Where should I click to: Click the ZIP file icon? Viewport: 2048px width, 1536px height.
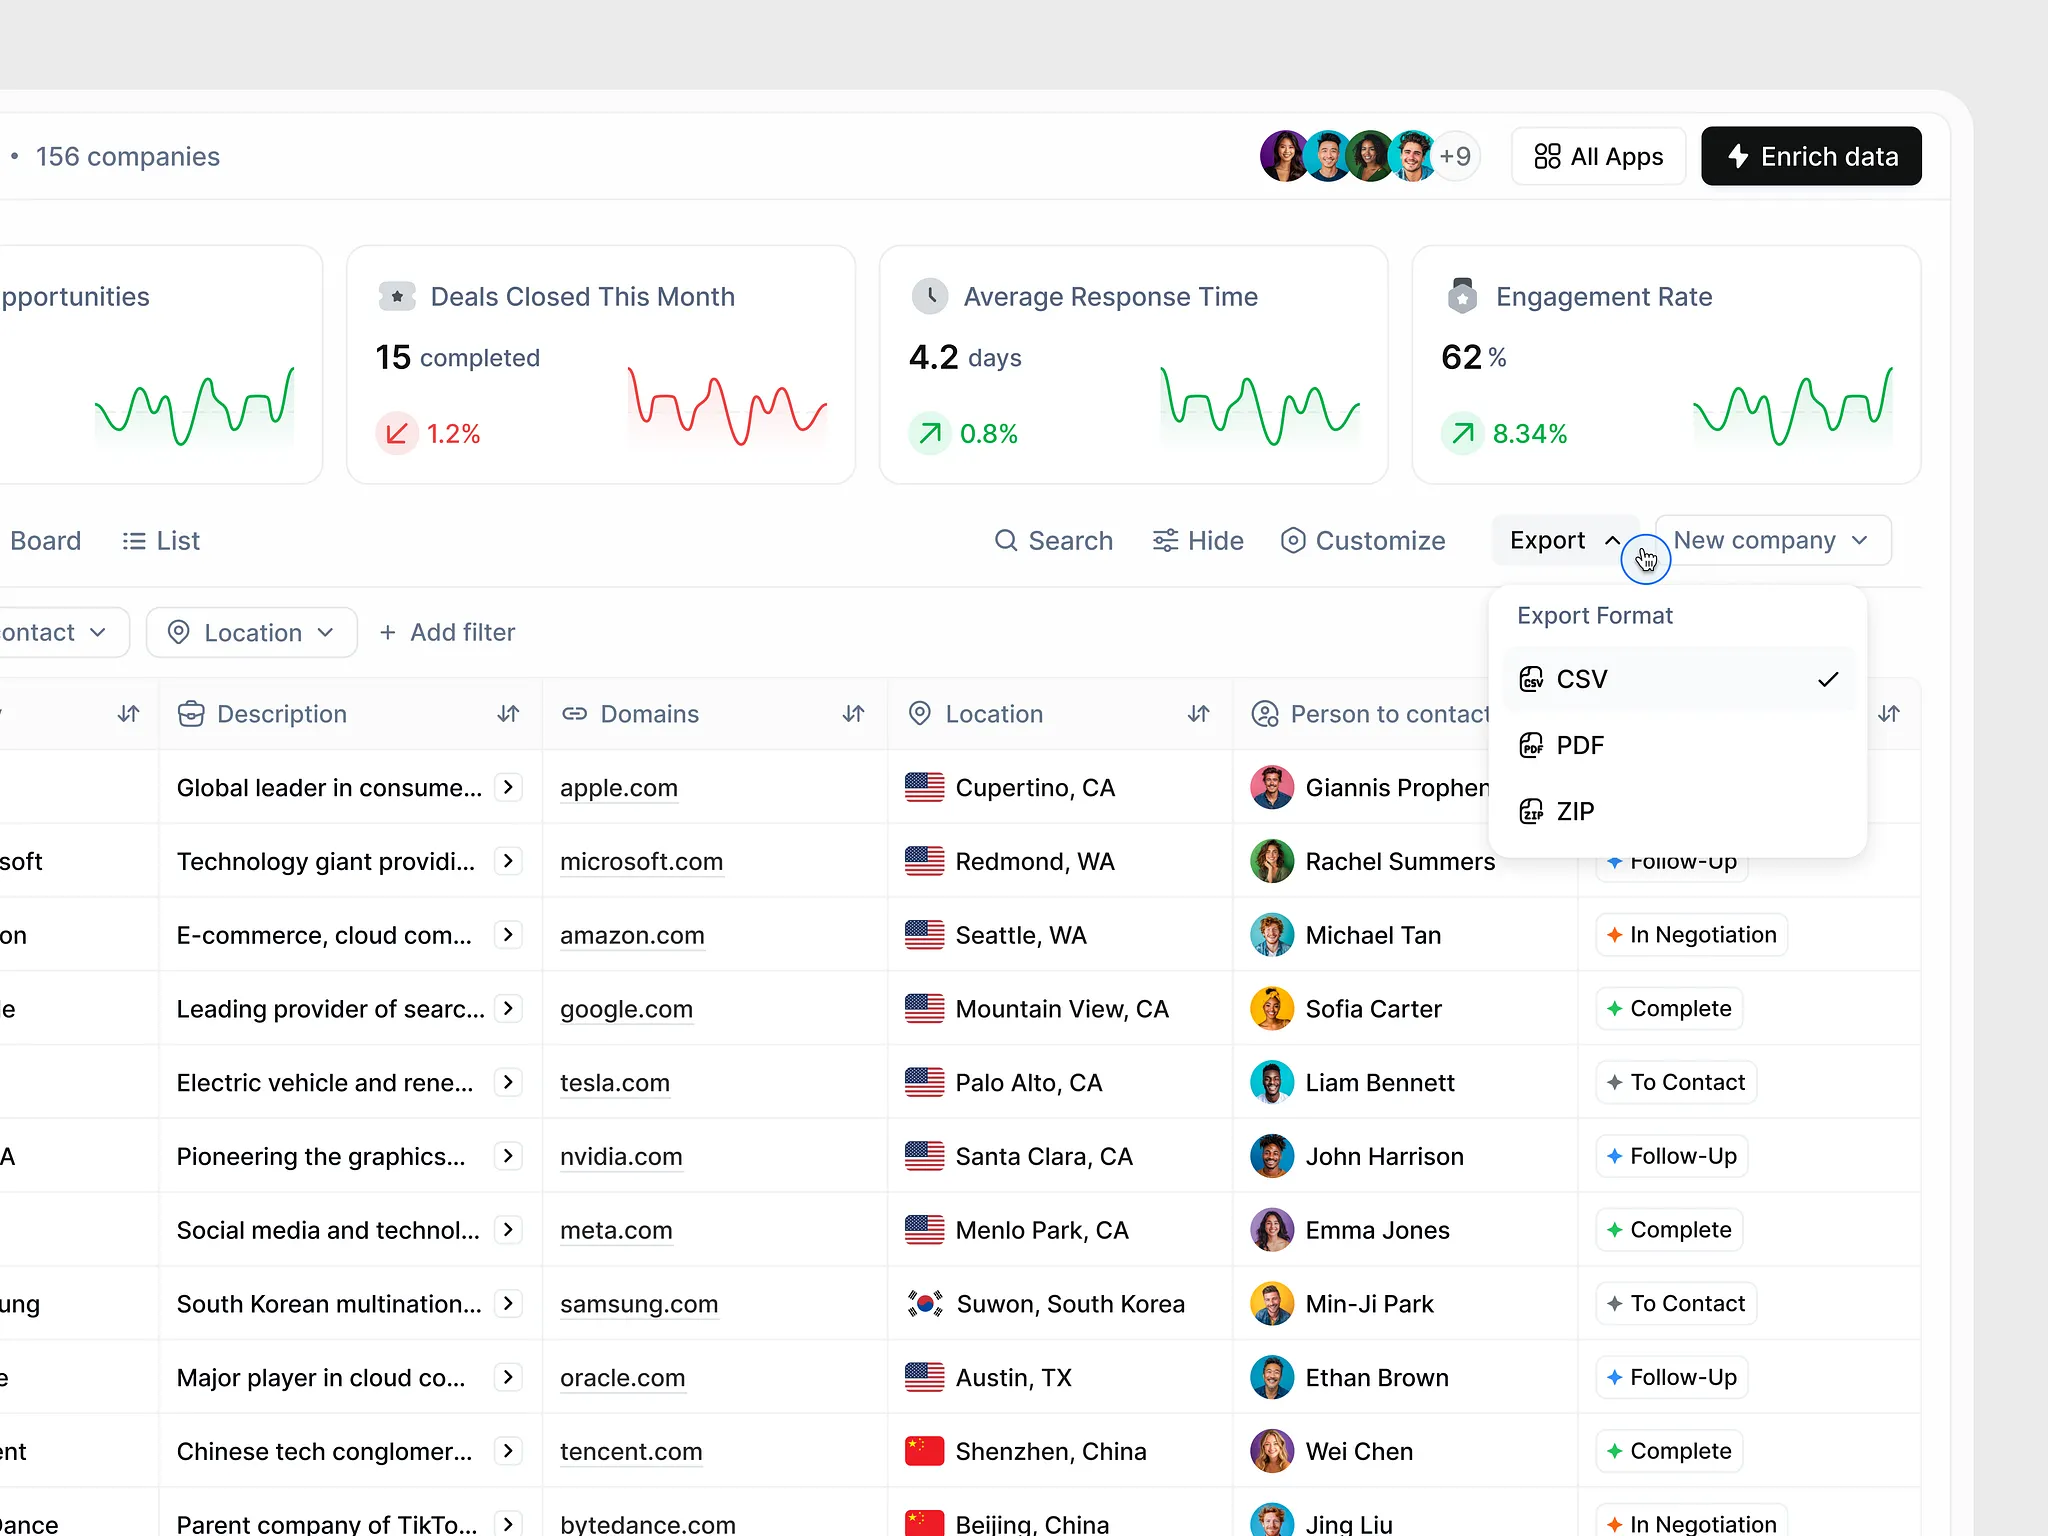(x=1531, y=811)
